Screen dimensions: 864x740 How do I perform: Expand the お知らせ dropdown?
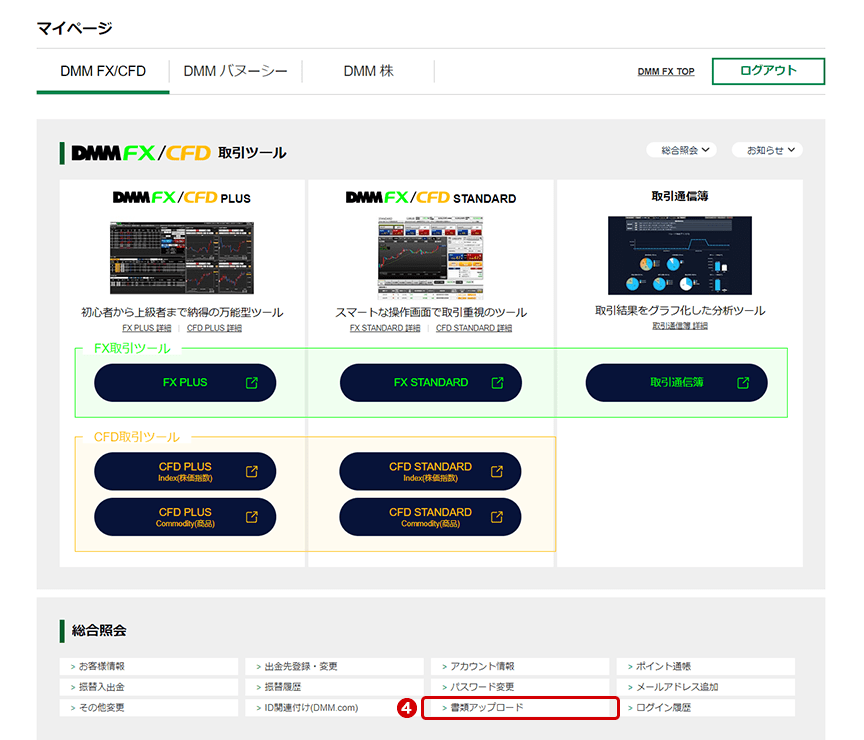coord(767,150)
